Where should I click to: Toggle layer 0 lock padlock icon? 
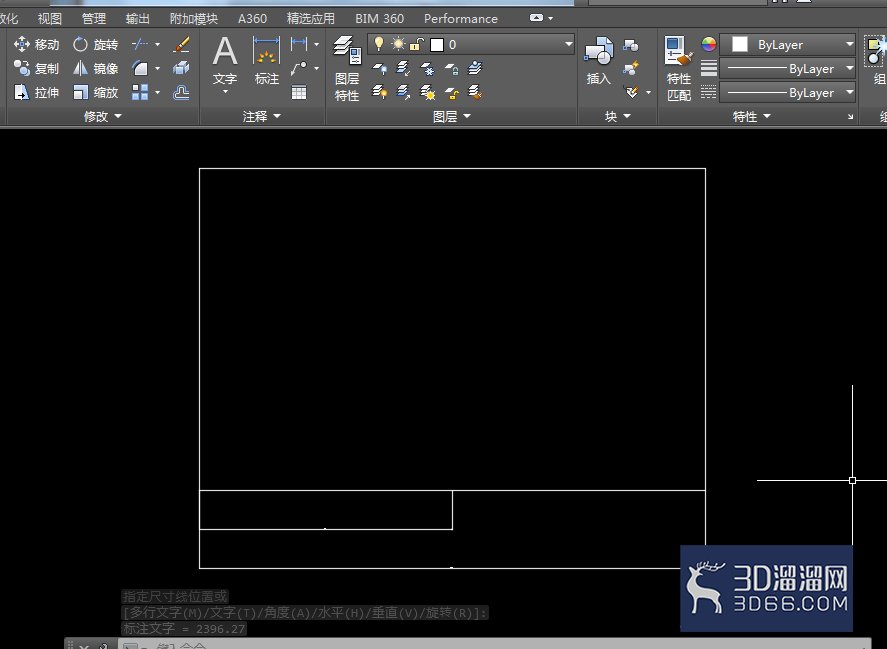point(417,44)
